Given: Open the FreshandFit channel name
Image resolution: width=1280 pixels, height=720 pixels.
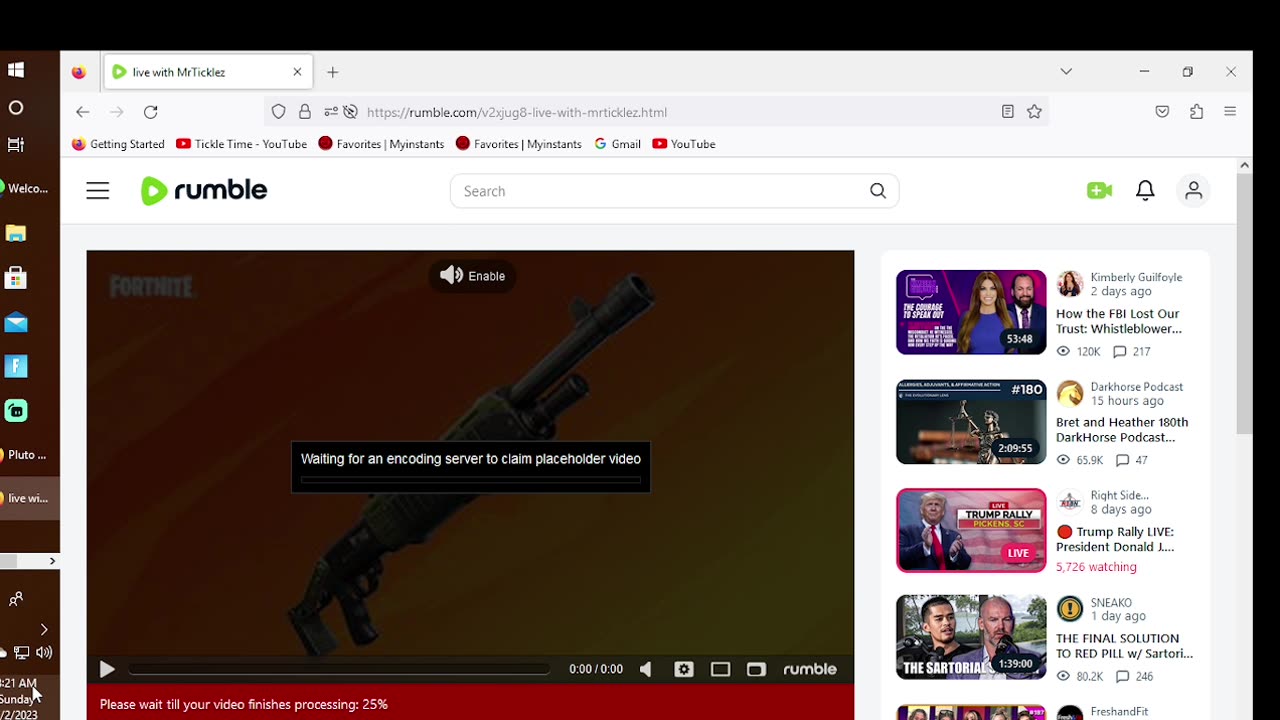Looking at the screenshot, I should coord(1119,712).
